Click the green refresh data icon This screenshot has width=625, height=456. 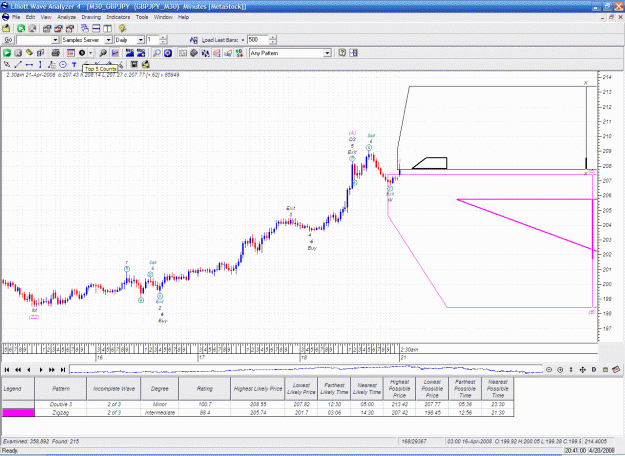click(x=21, y=28)
